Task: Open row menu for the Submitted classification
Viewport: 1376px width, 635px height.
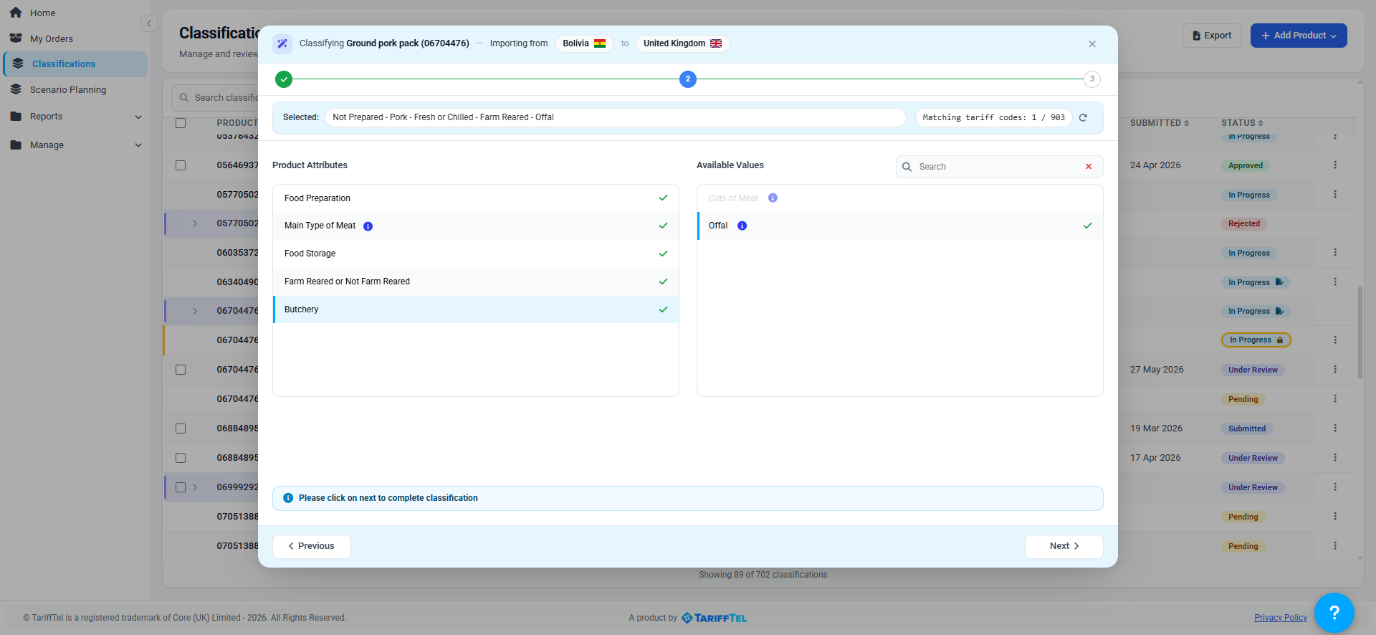Action: (1334, 428)
